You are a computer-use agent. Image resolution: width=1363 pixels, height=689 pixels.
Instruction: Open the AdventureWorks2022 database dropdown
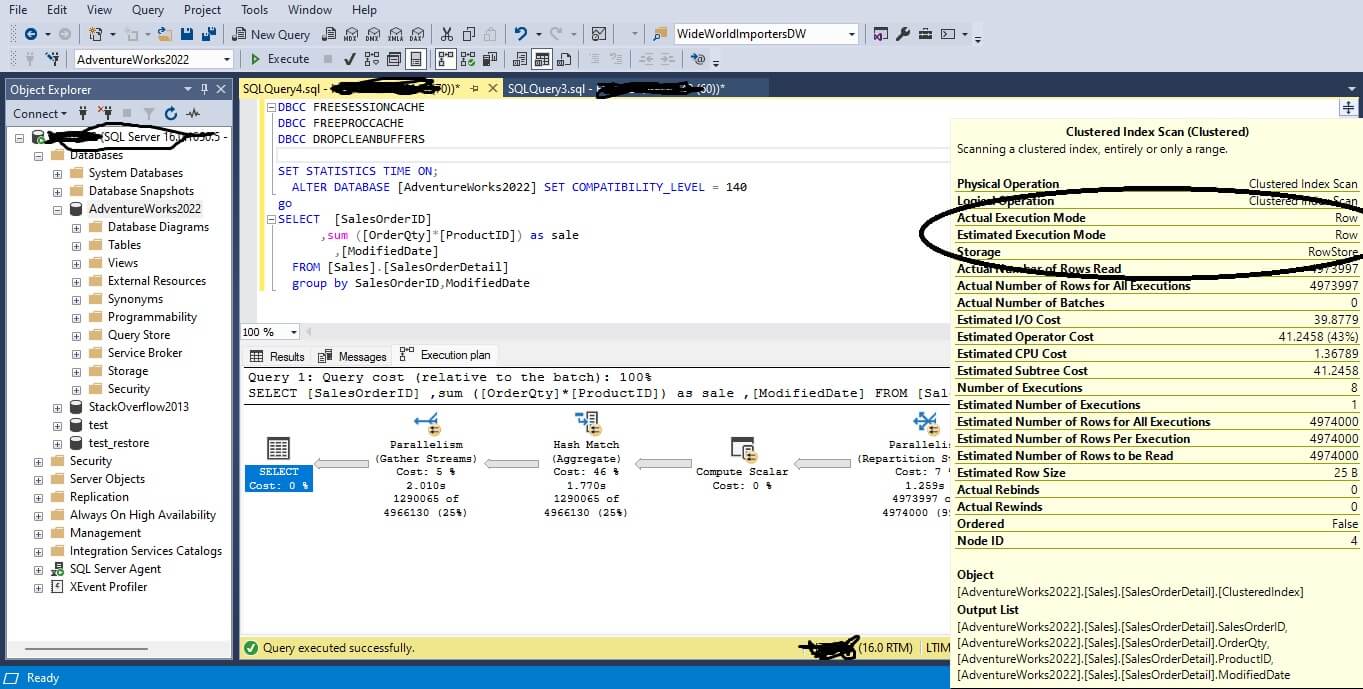(x=228, y=59)
